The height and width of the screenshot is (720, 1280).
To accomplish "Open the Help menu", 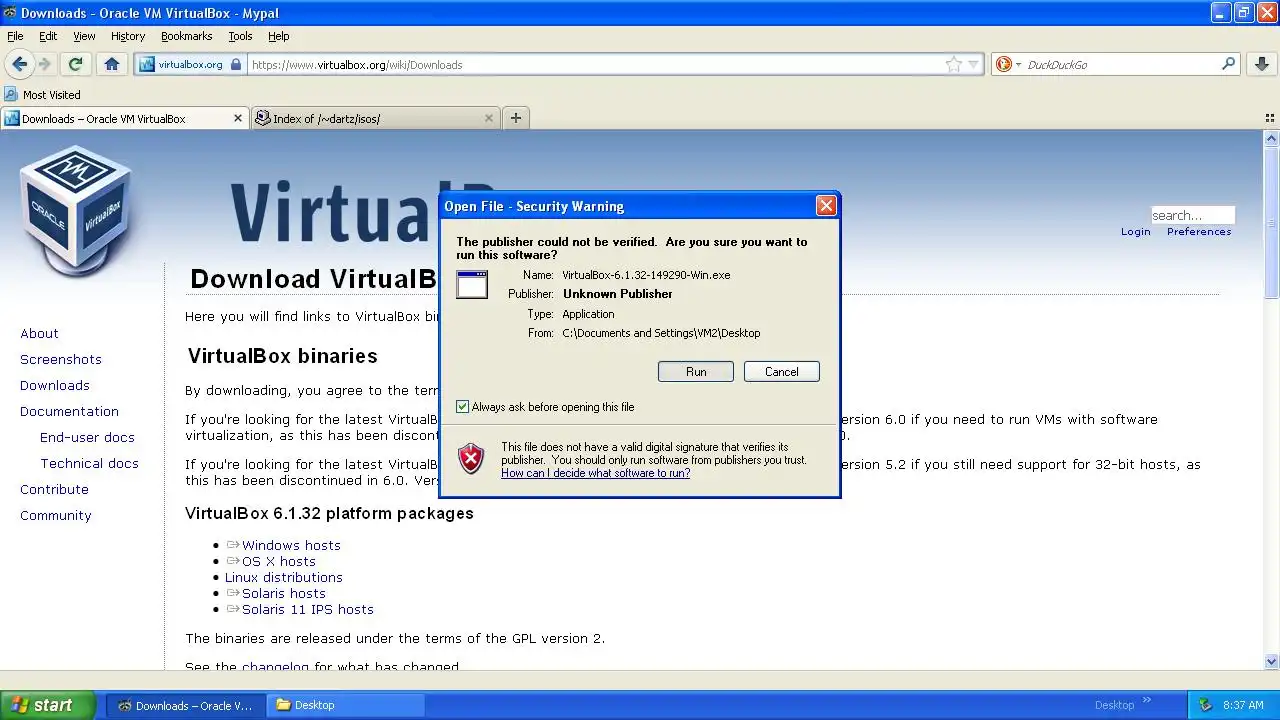I will (279, 36).
